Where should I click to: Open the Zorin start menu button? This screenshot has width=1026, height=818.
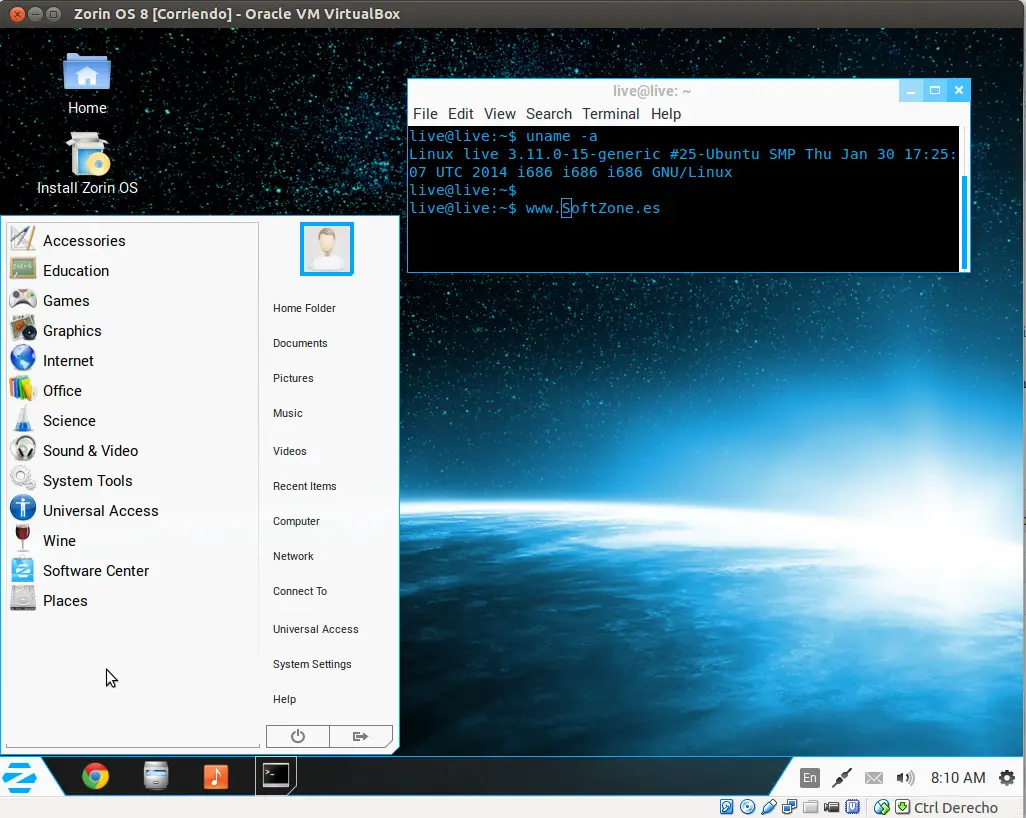22,776
